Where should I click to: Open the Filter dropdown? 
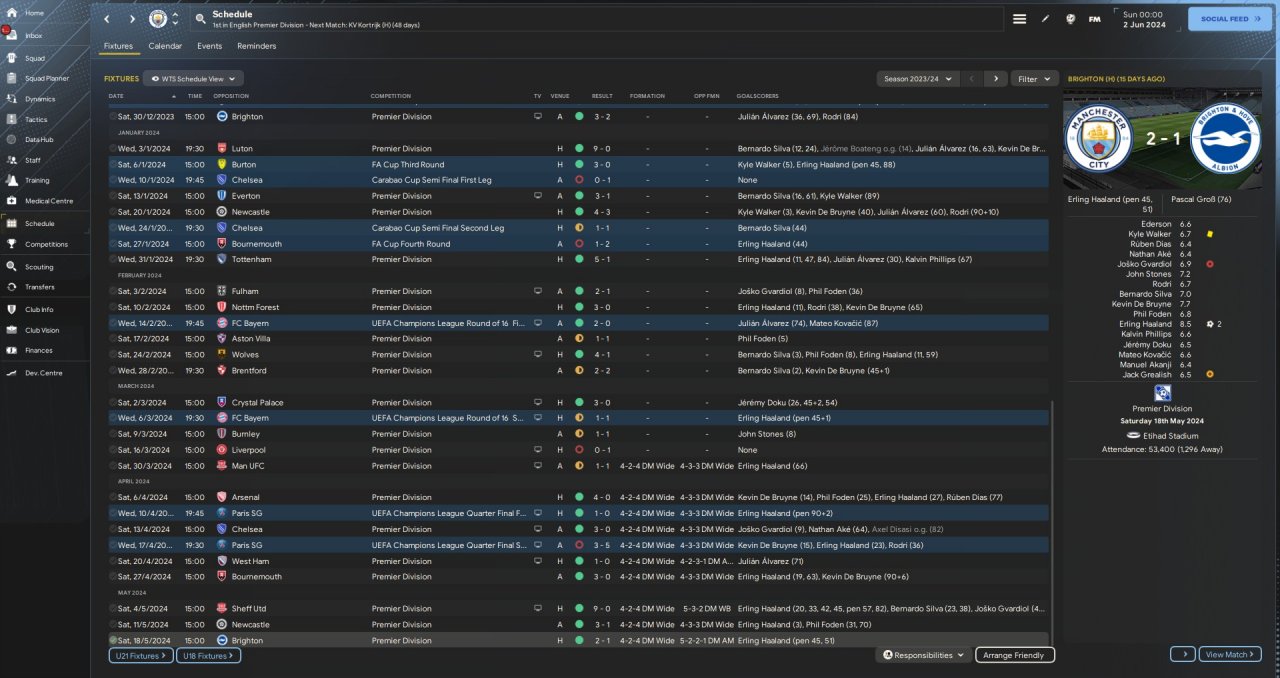pos(1034,78)
